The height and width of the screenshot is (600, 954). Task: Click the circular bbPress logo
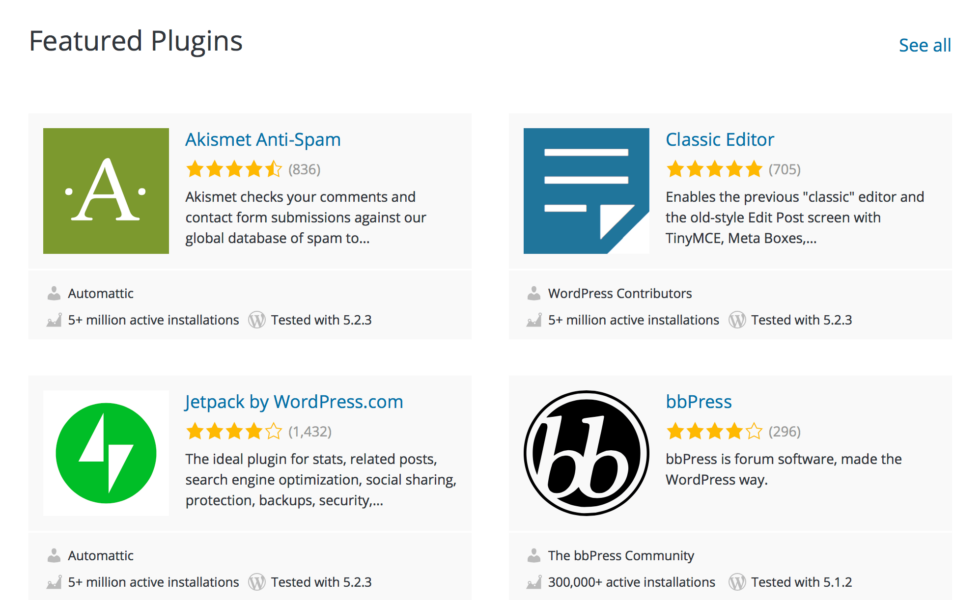(x=586, y=452)
